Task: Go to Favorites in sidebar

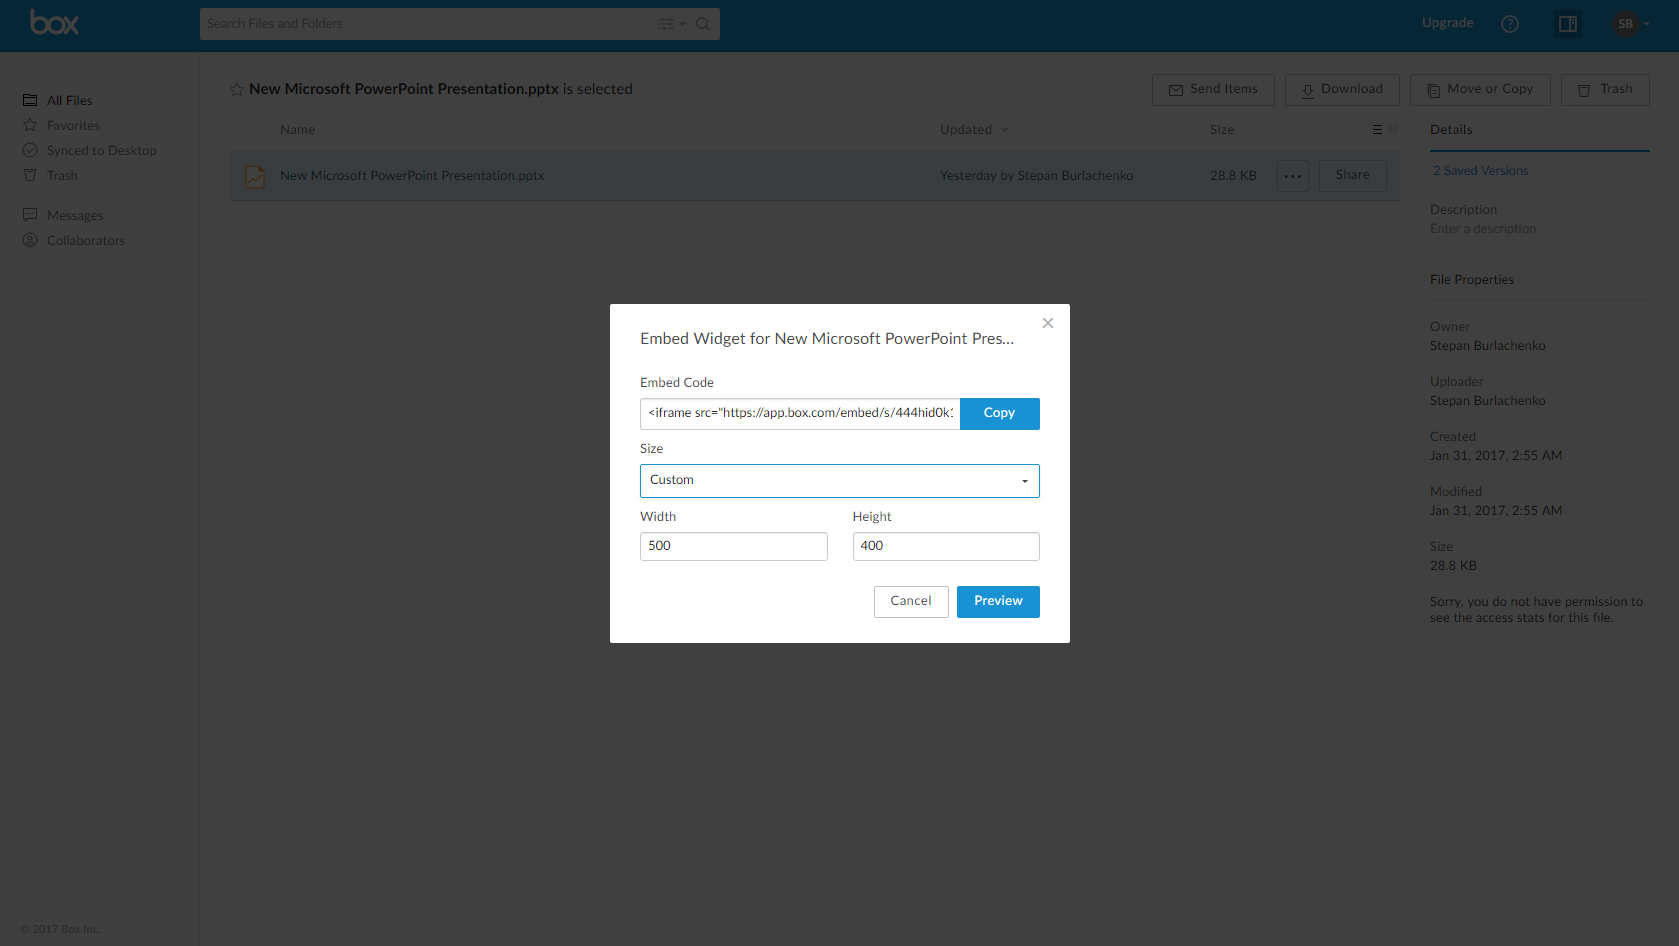Action: click(x=61, y=125)
